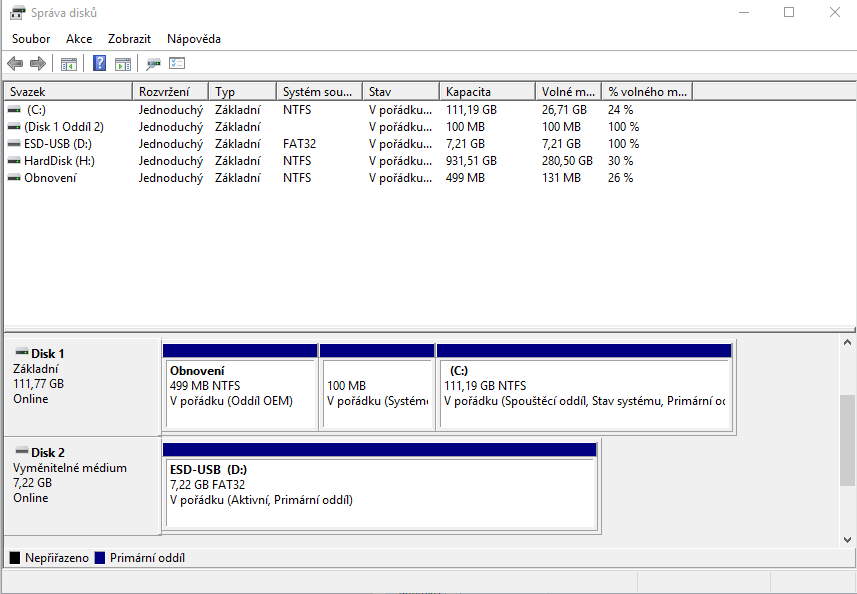Click the 7,21 GB capacity cell
Viewport: 857px width, 594px height.
pyautogui.click(x=465, y=144)
